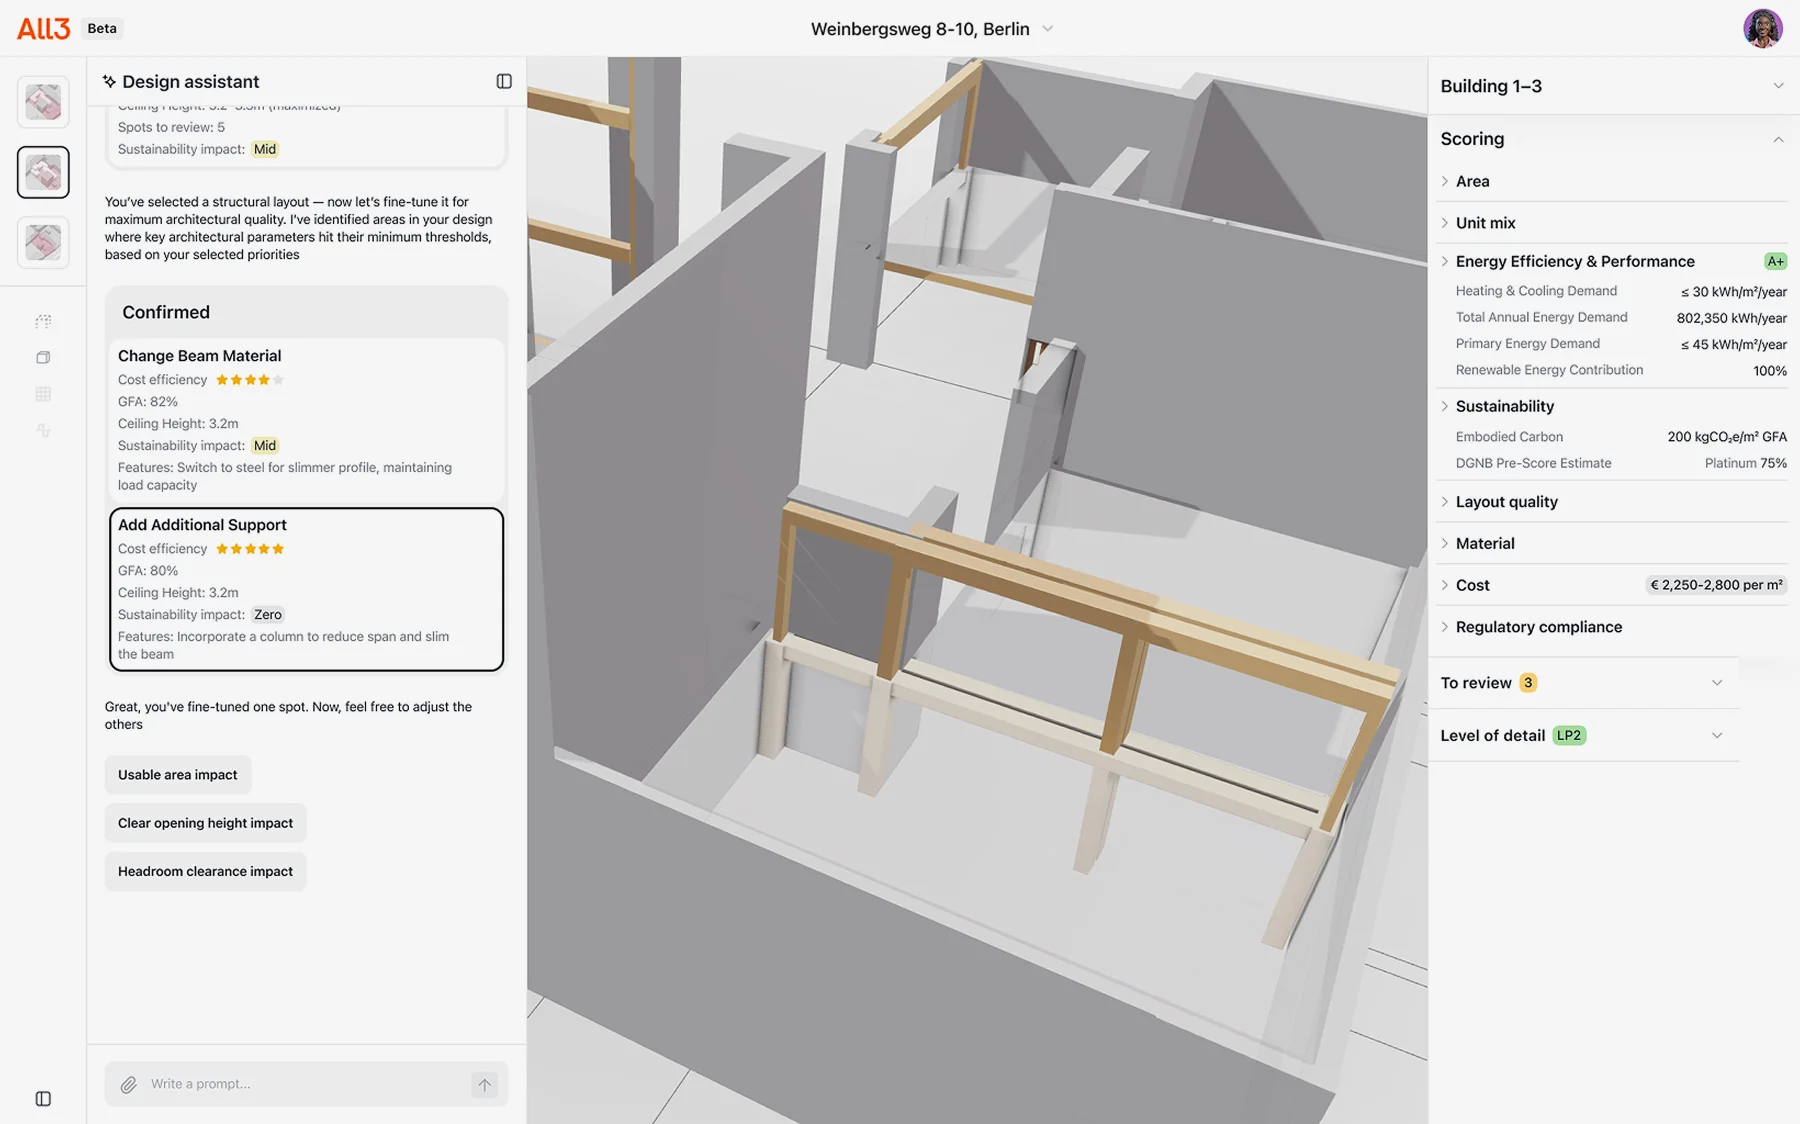
Task: Click Headroom clearance impact button
Action: 205,871
